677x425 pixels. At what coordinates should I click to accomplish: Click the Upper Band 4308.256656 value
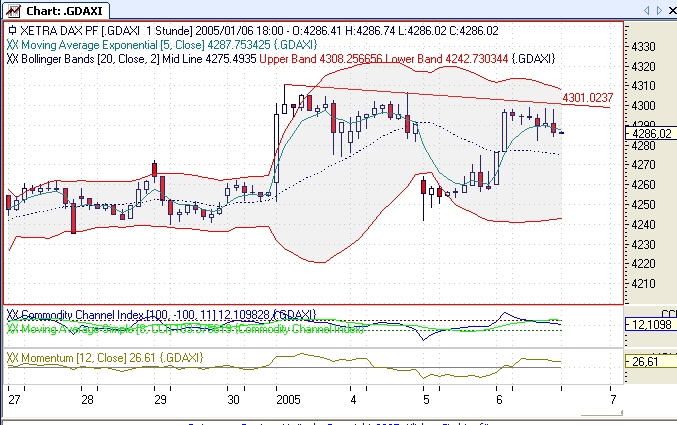(321, 59)
